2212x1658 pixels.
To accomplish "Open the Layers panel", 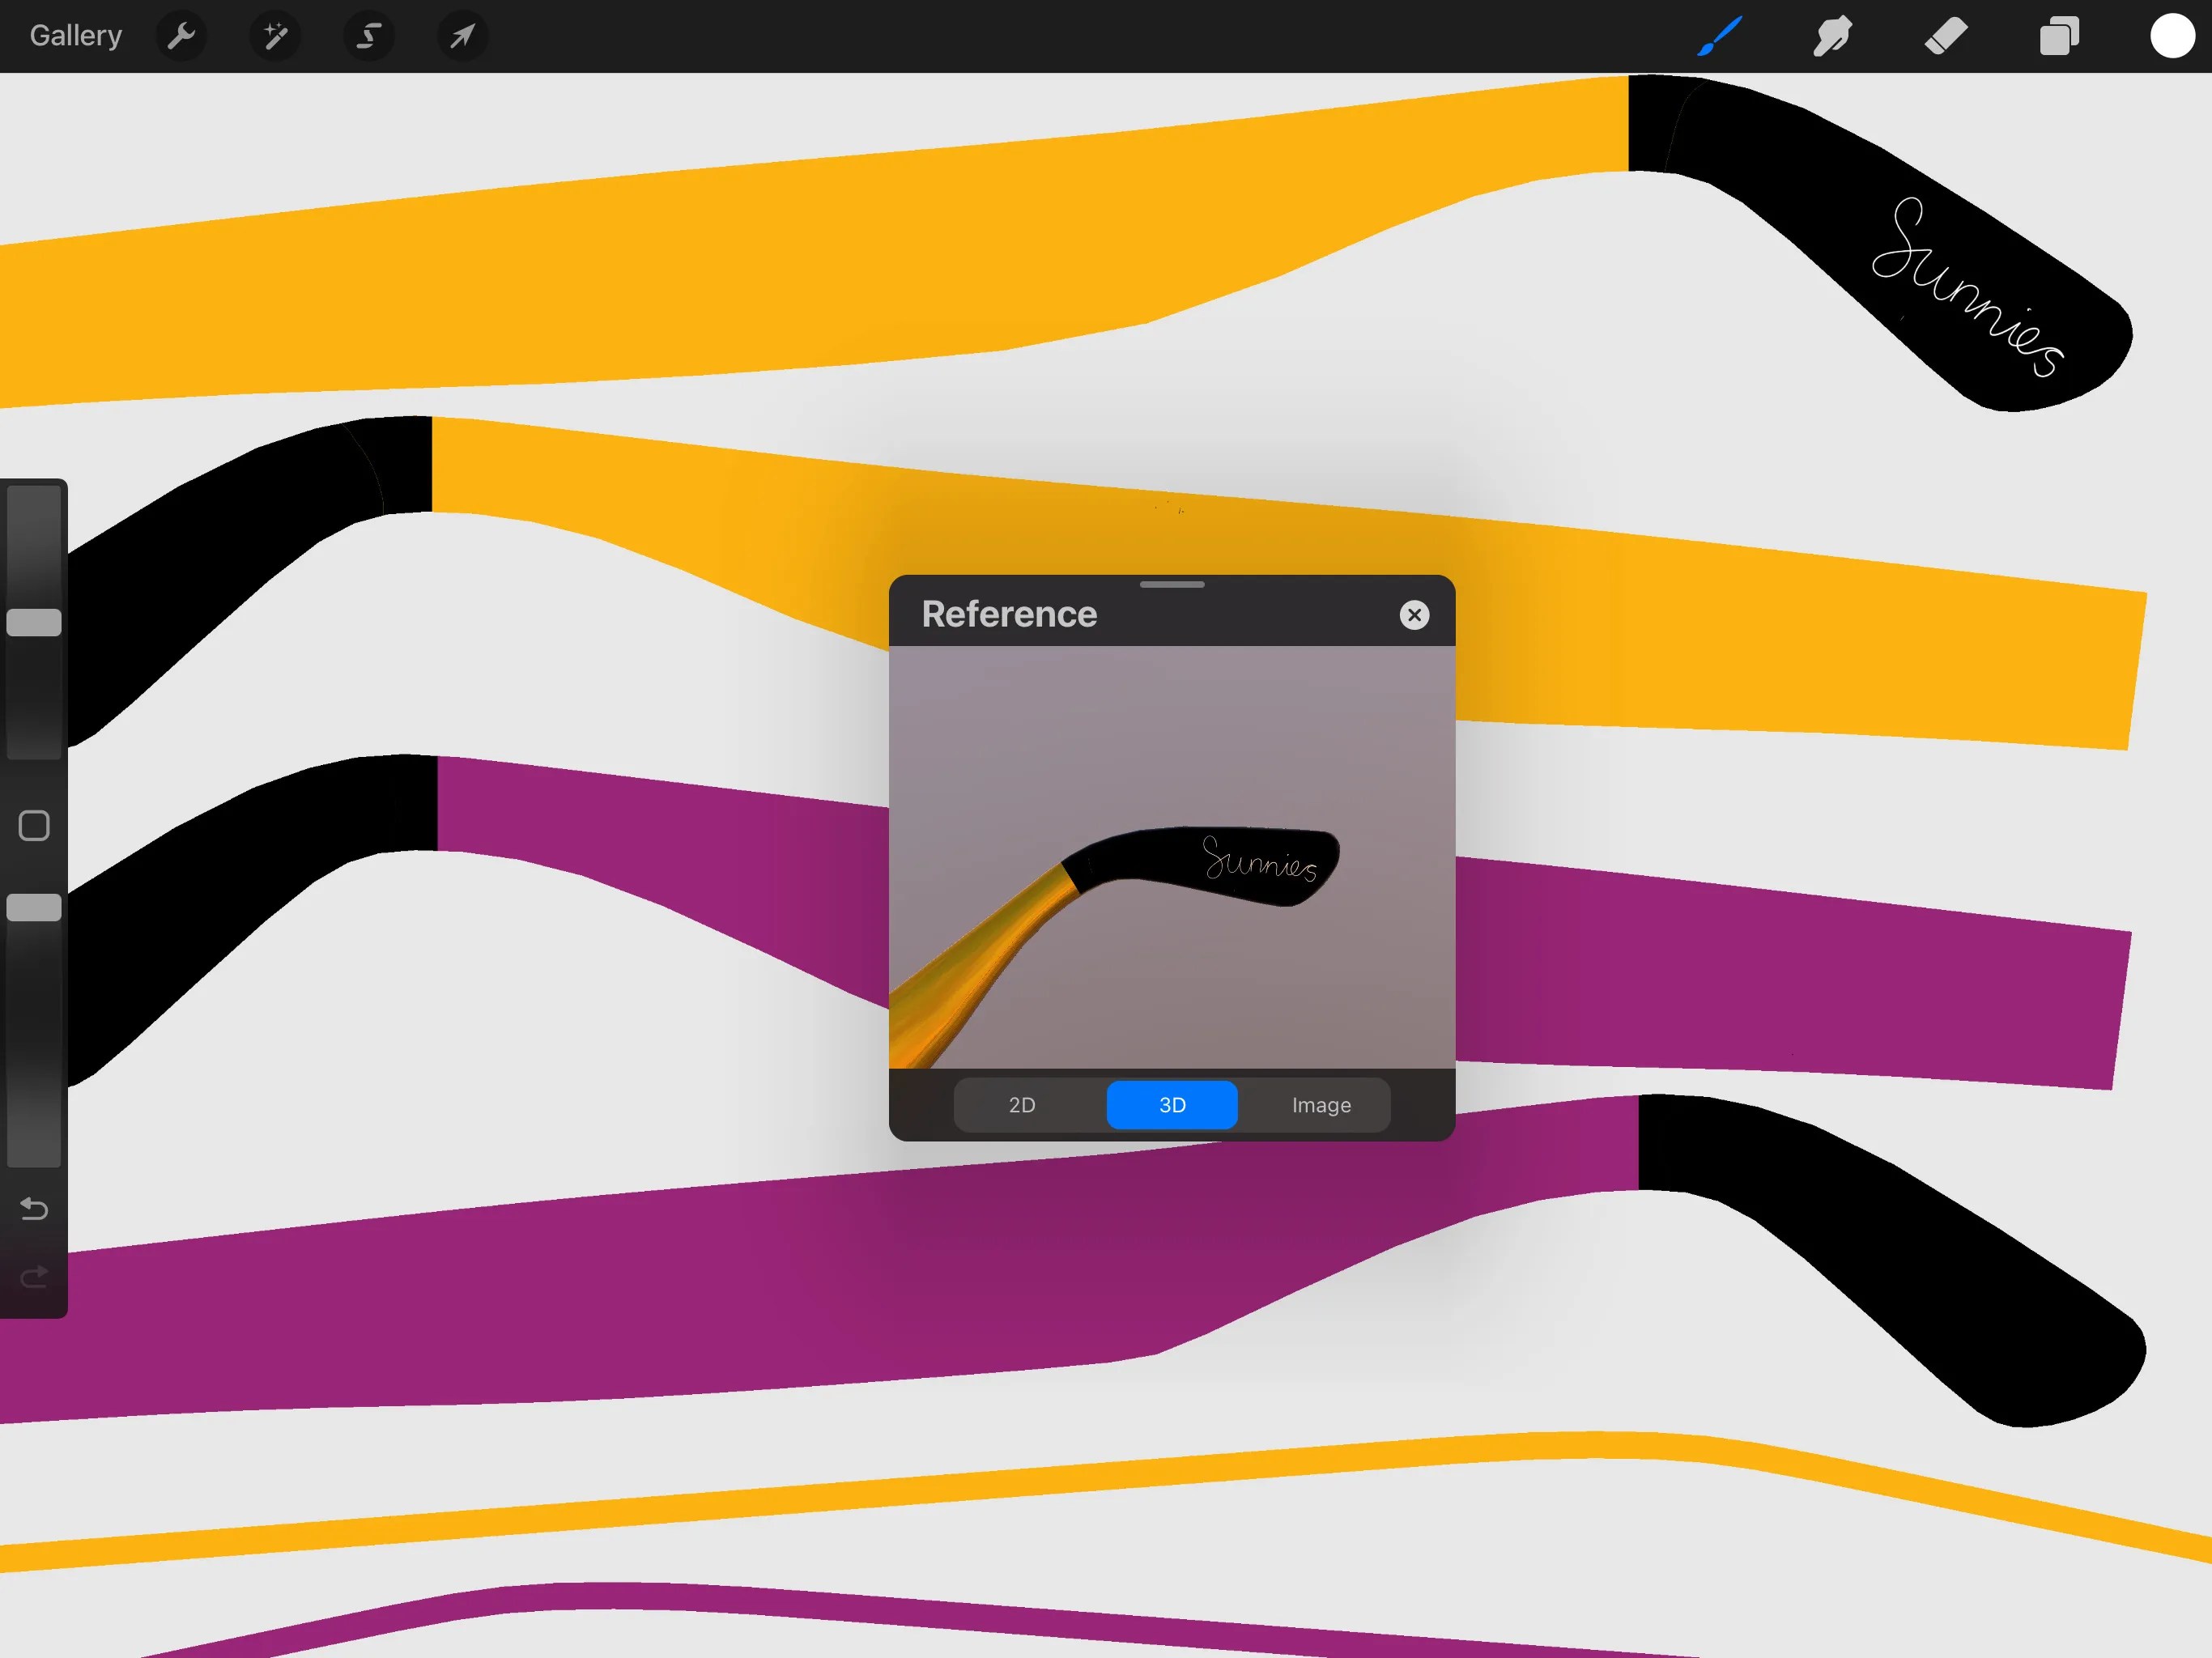I will coord(2059,36).
